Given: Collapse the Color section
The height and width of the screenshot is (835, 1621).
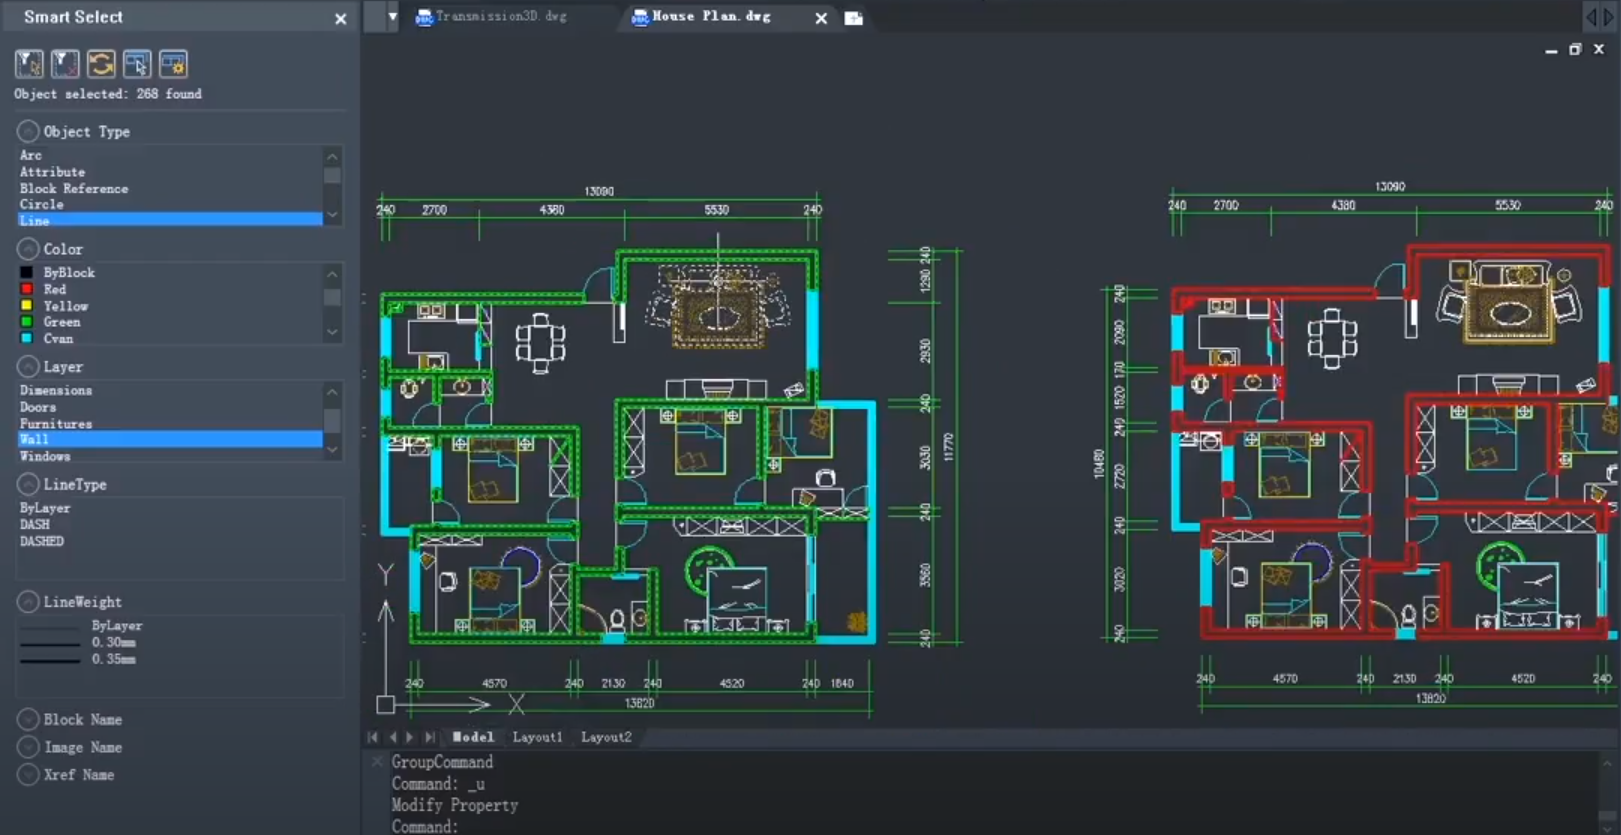Looking at the screenshot, I should click(28, 249).
